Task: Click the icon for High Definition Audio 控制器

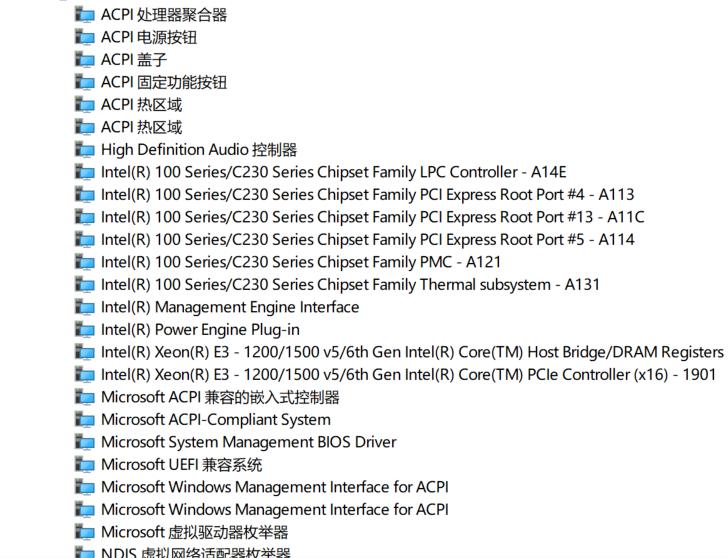Action: tap(84, 150)
